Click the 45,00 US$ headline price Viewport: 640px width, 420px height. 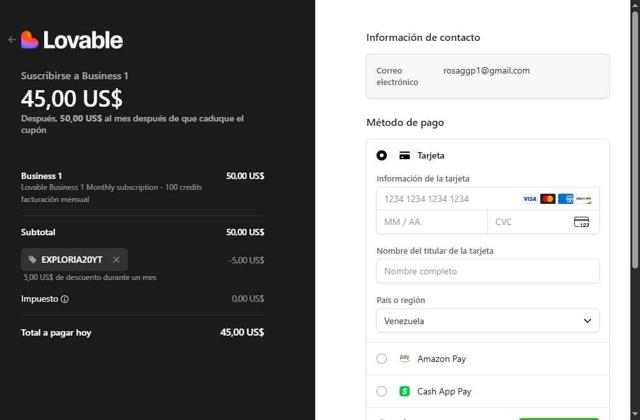coord(72,98)
